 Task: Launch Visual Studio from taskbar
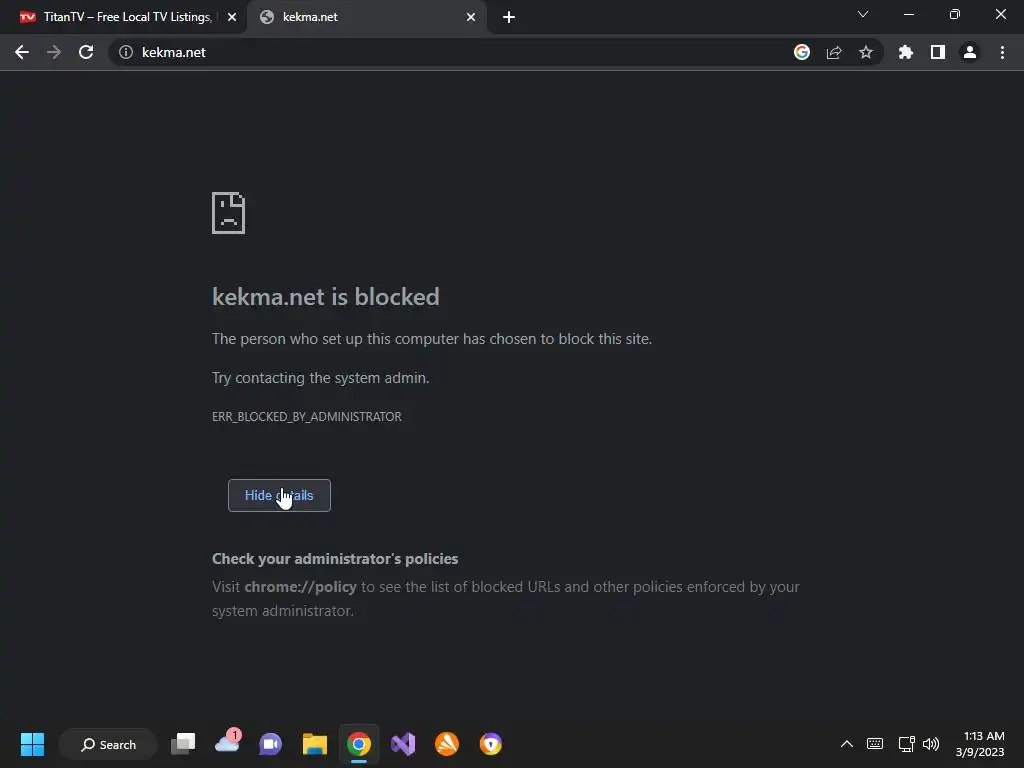point(403,744)
